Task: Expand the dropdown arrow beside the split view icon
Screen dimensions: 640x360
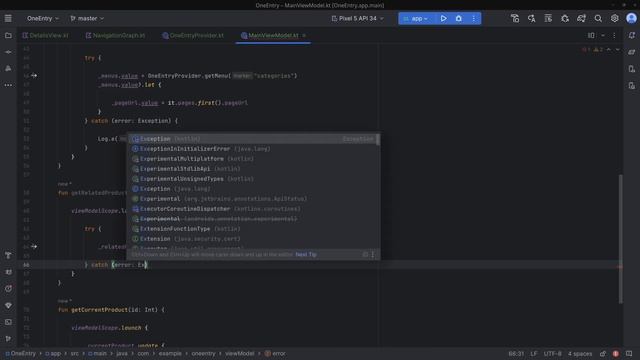Action: (602, 36)
